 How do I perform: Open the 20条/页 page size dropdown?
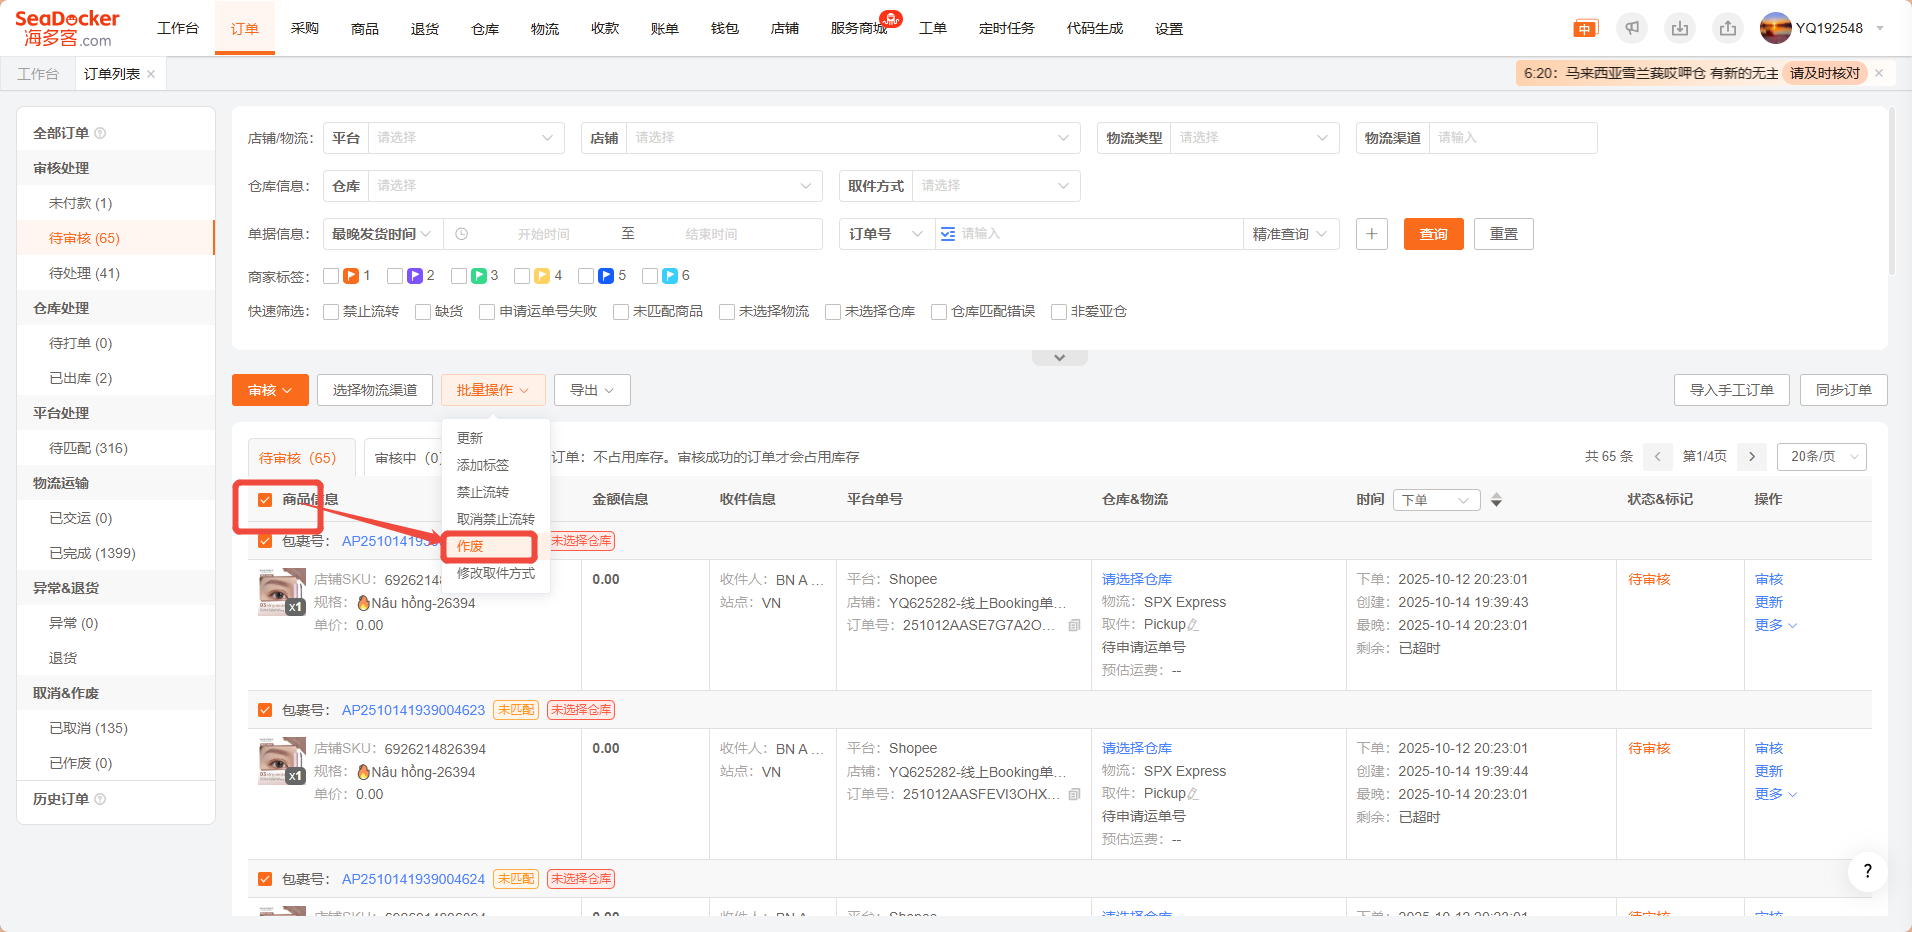point(1821,457)
